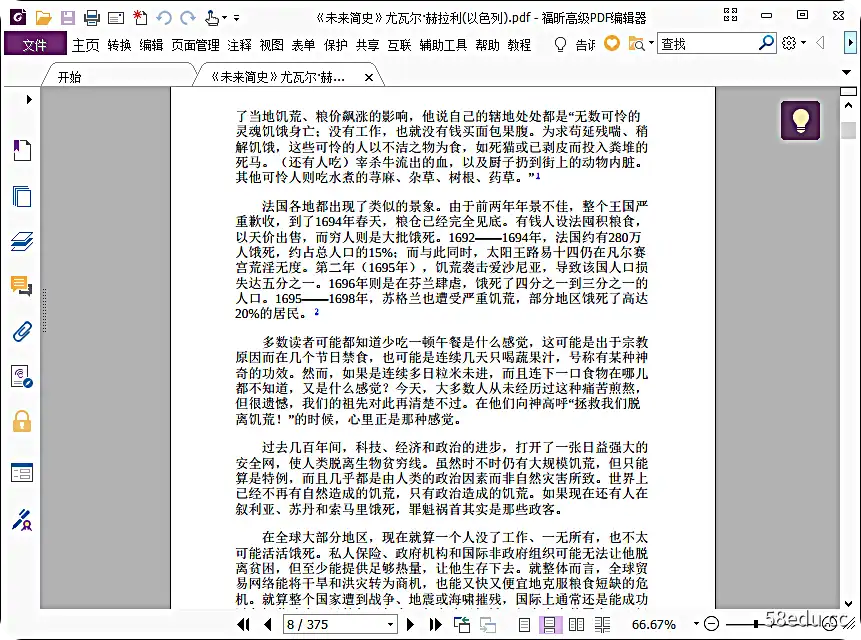Screen dimensions: 861x640
Task: Open the Bookmarks panel
Action: [22, 150]
